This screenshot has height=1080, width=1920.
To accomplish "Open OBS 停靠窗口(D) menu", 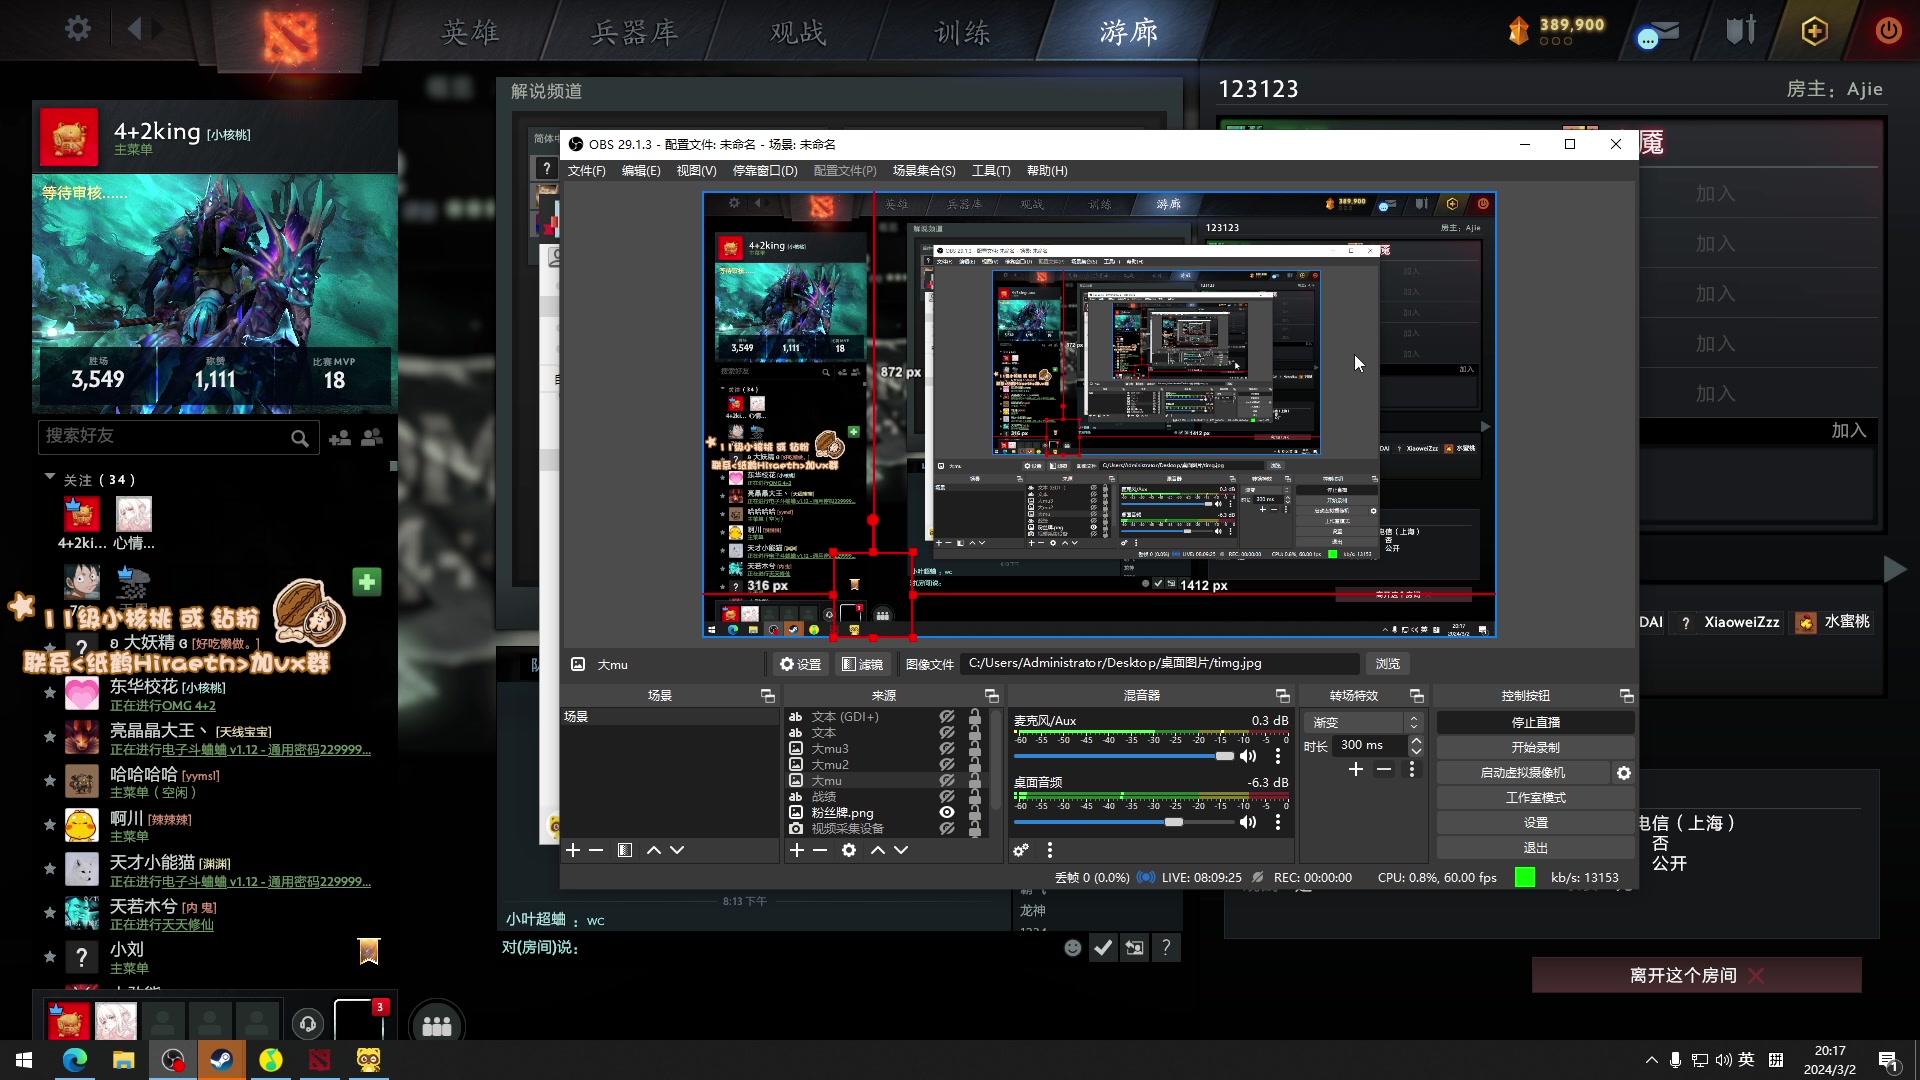I will pyautogui.click(x=765, y=171).
